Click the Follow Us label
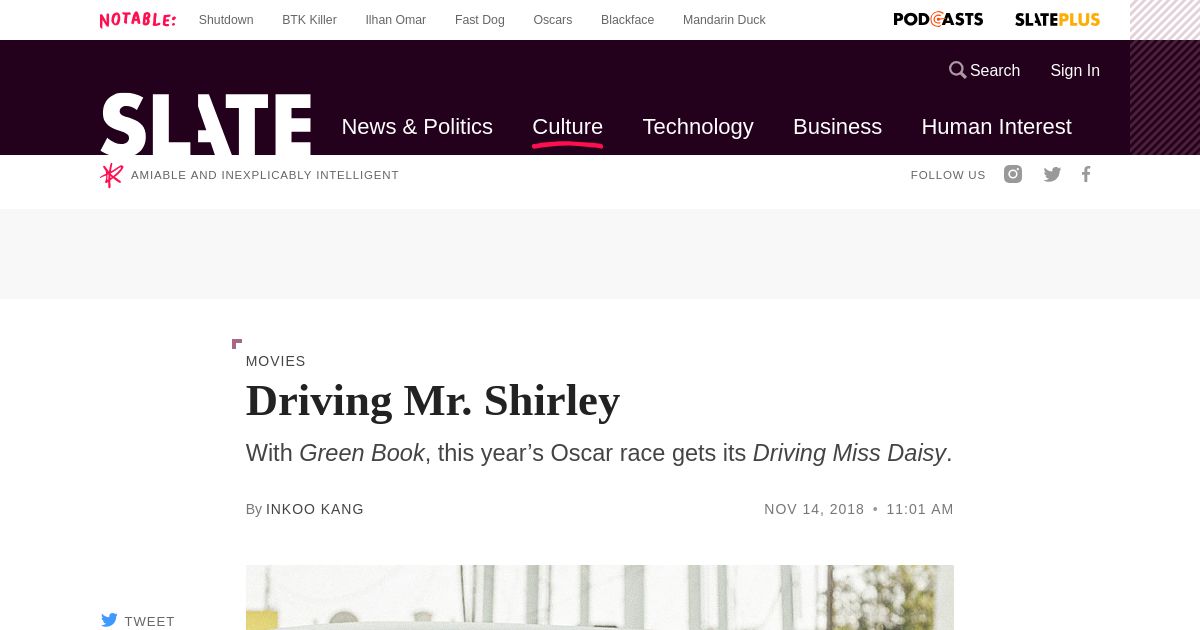The height and width of the screenshot is (630, 1200). click(x=948, y=175)
